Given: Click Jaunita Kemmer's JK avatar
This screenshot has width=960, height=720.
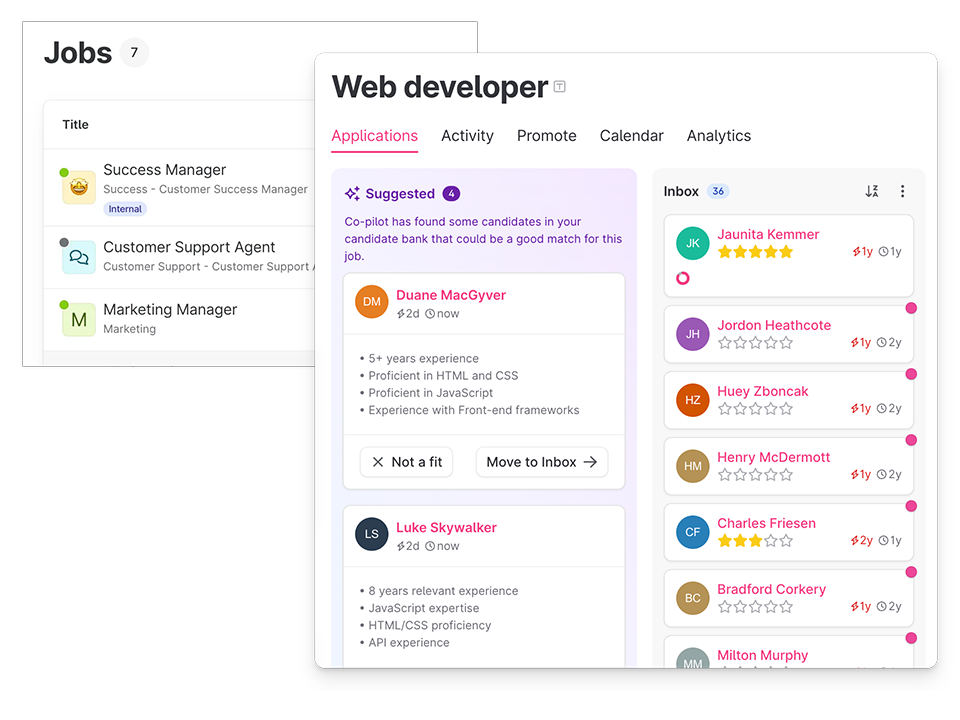Looking at the screenshot, I should pos(693,243).
